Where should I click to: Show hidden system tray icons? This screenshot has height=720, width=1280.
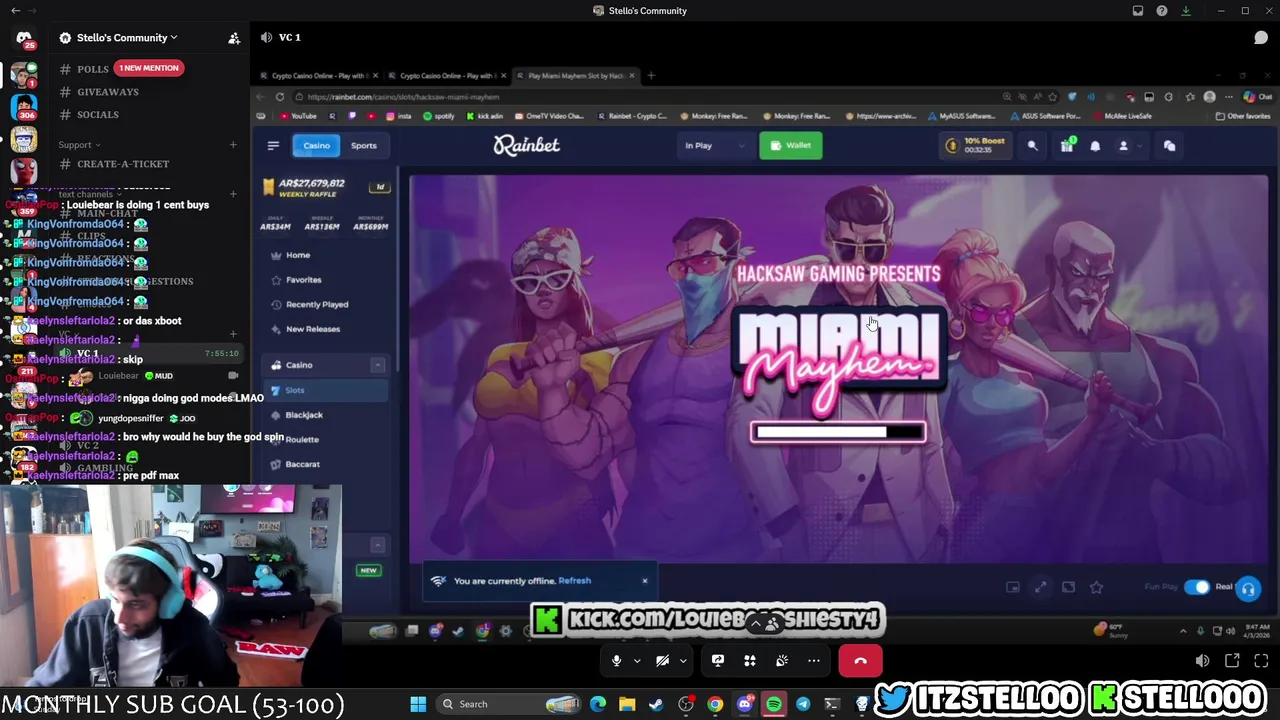[x=1183, y=631]
